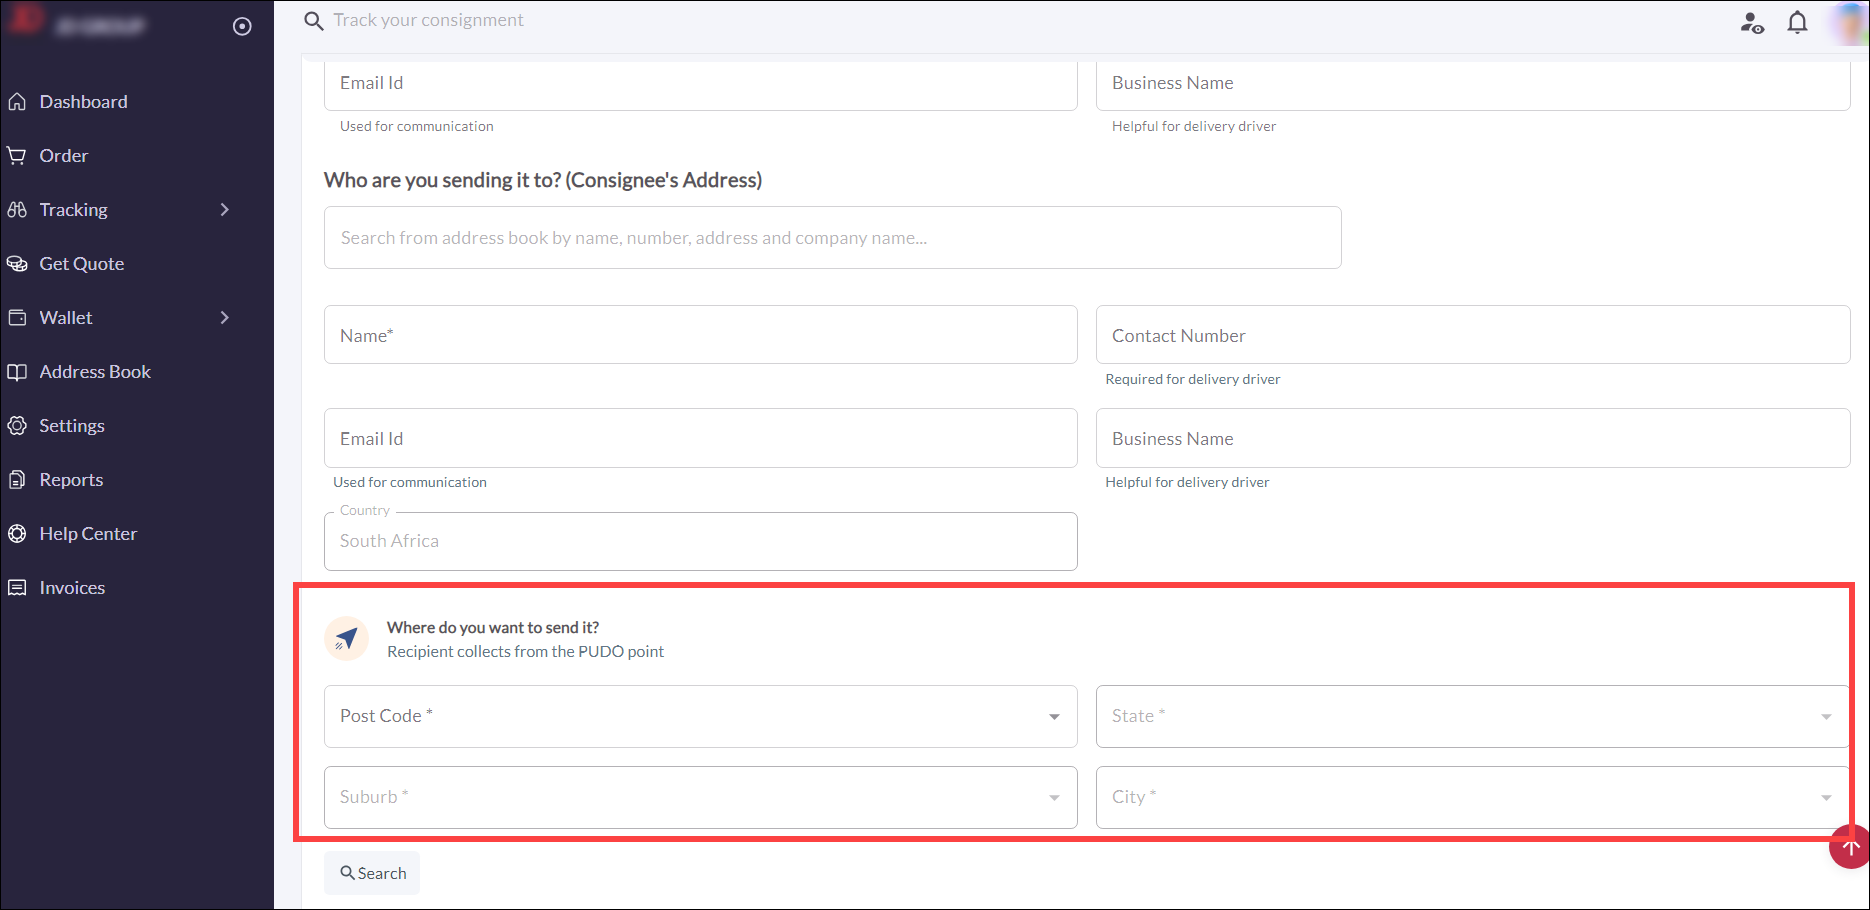Click the consignee Business Name field
Image resolution: width=1870 pixels, height=910 pixels.
pyautogui.click(x=1472, y=438)
